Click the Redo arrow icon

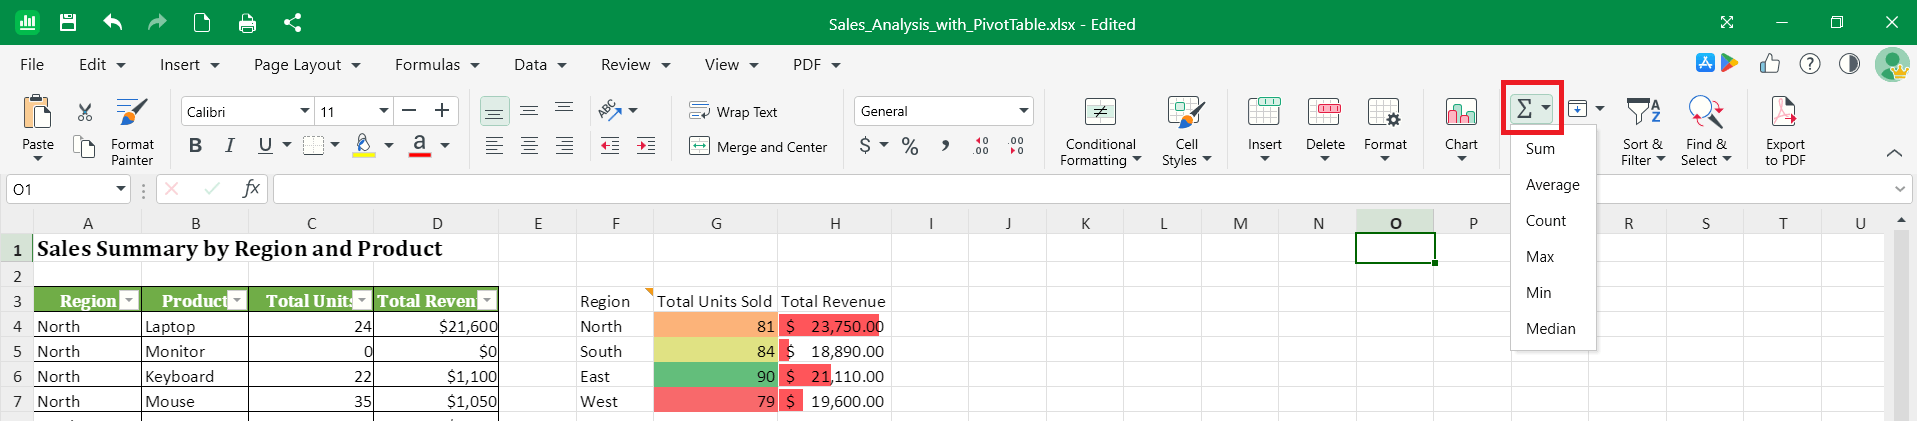(x=157, y=22)
